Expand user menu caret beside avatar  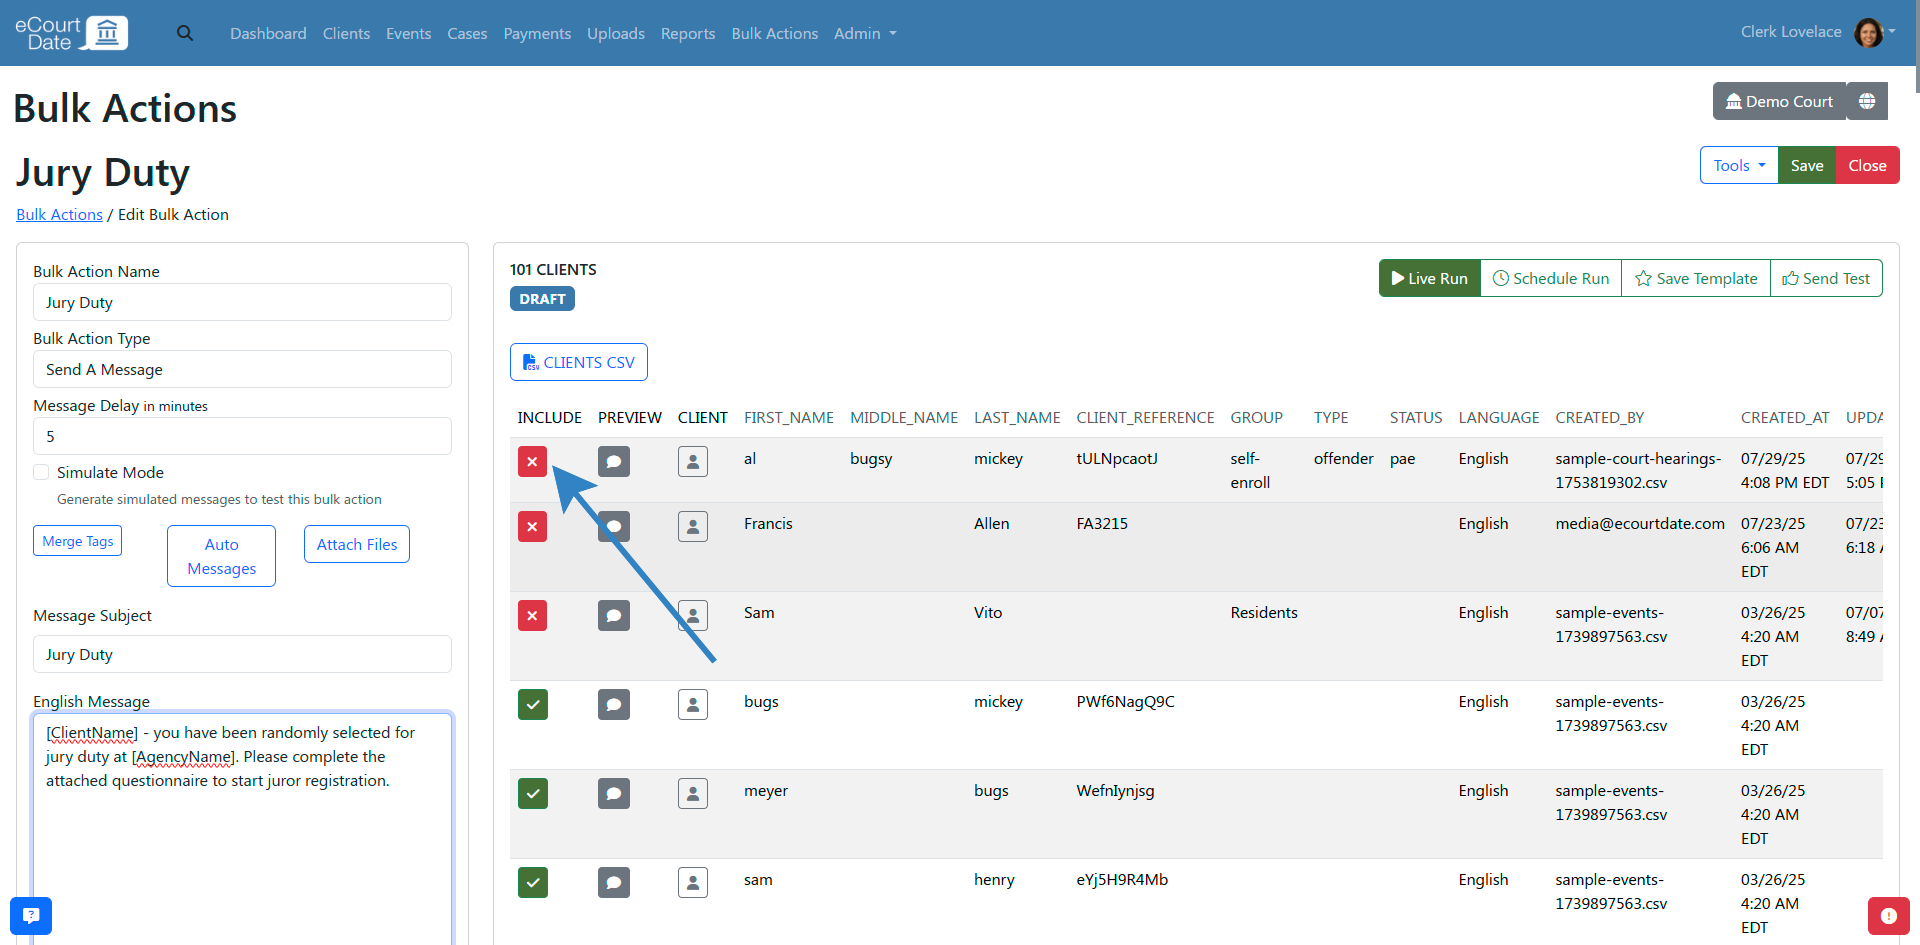(x=1892, y=31)
